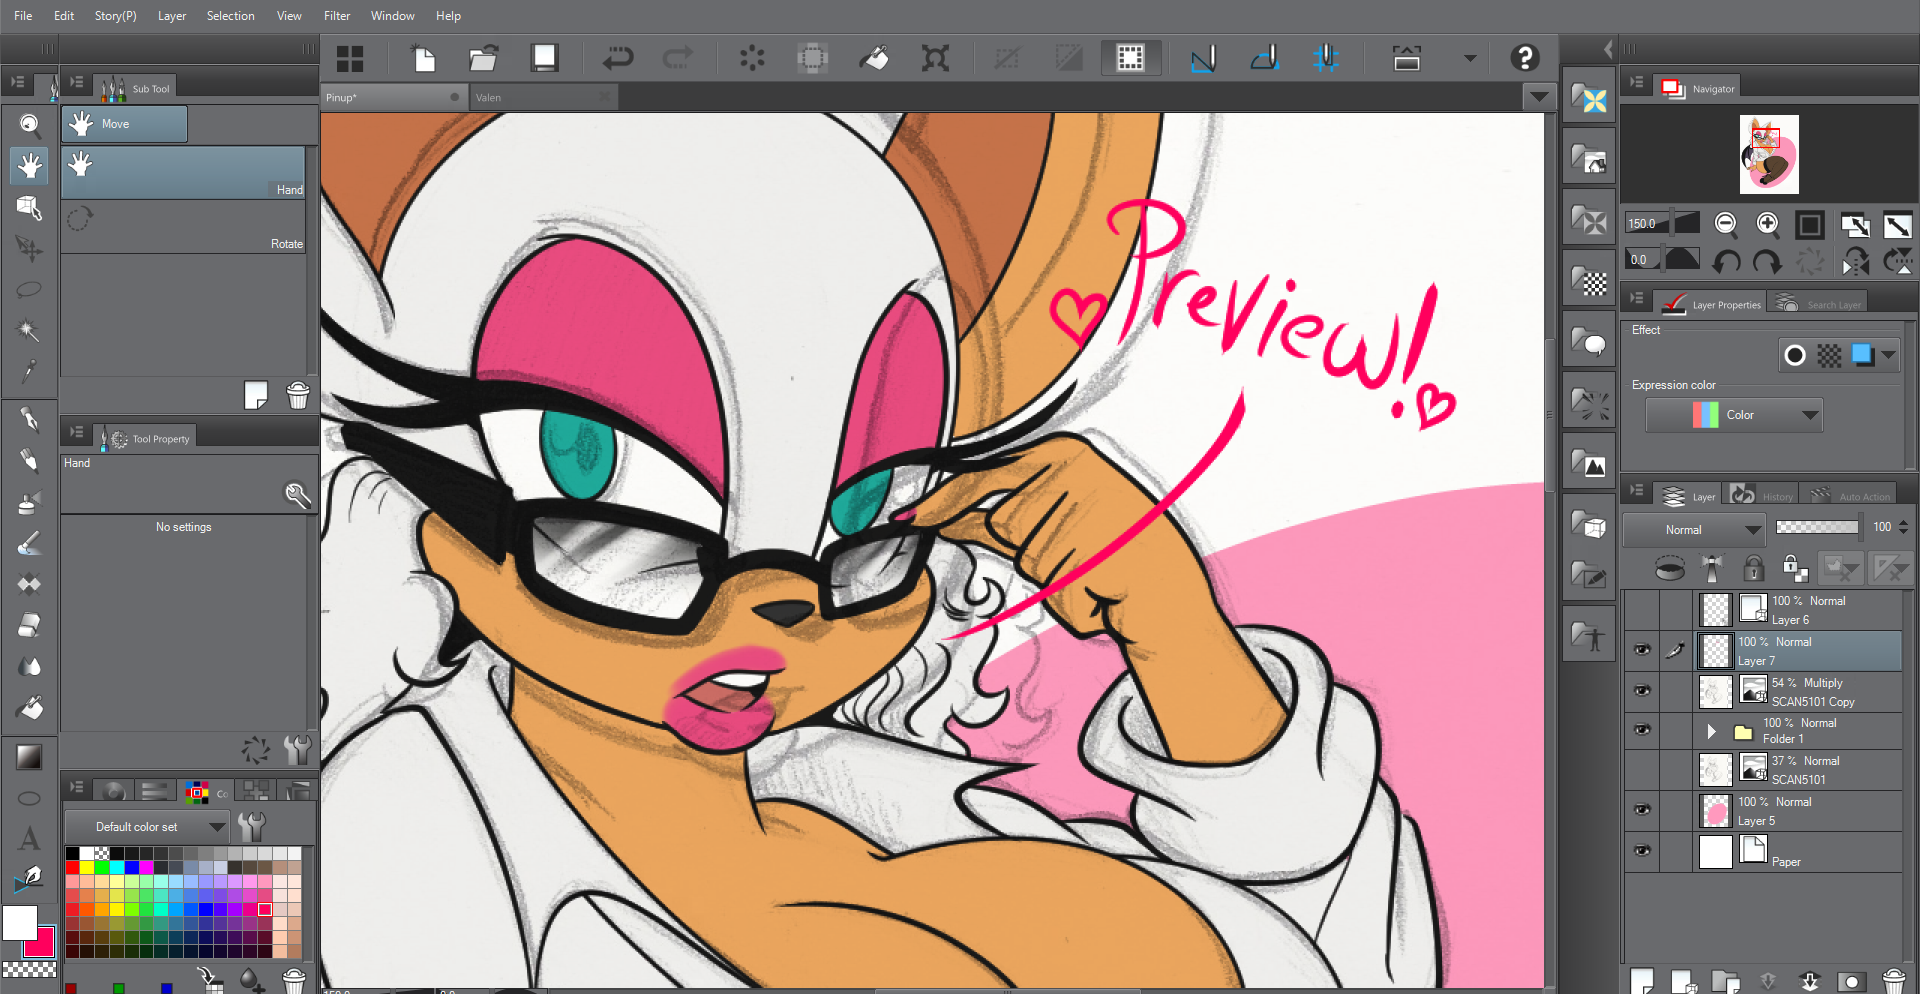Hide the Paper layer
The image size is (1920, 994).
tap(1642, 851)
